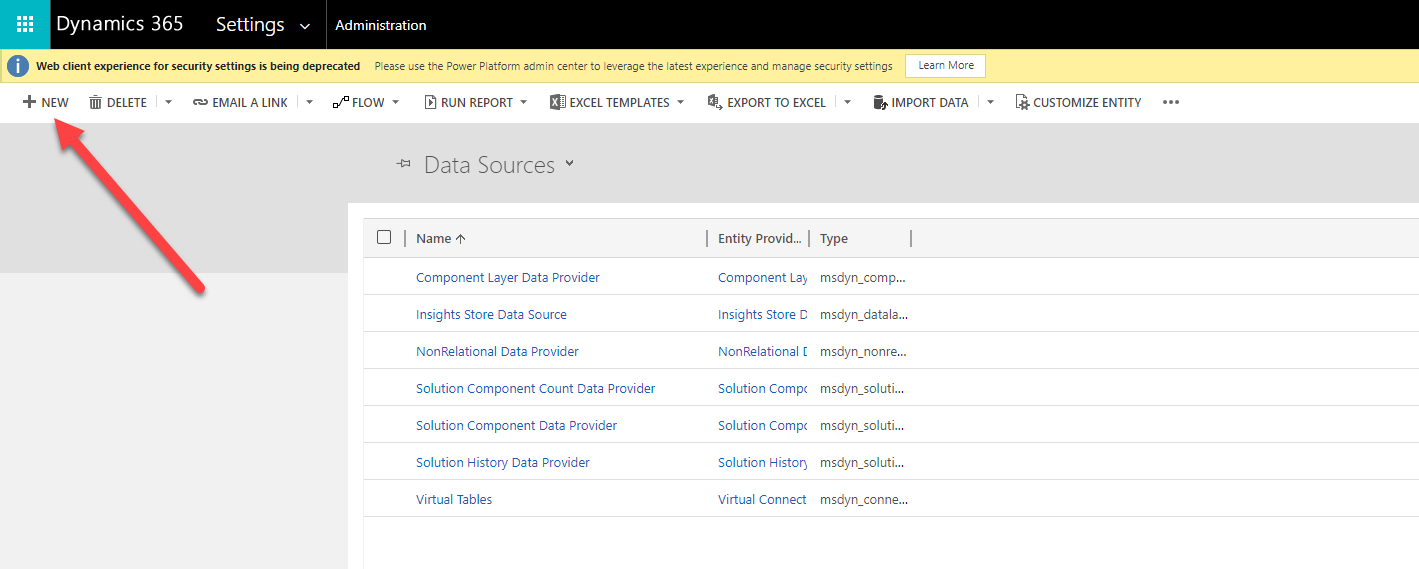Click the Delete trash can icon
Screen dimensions: 1419x569
(x=96, y=102)
